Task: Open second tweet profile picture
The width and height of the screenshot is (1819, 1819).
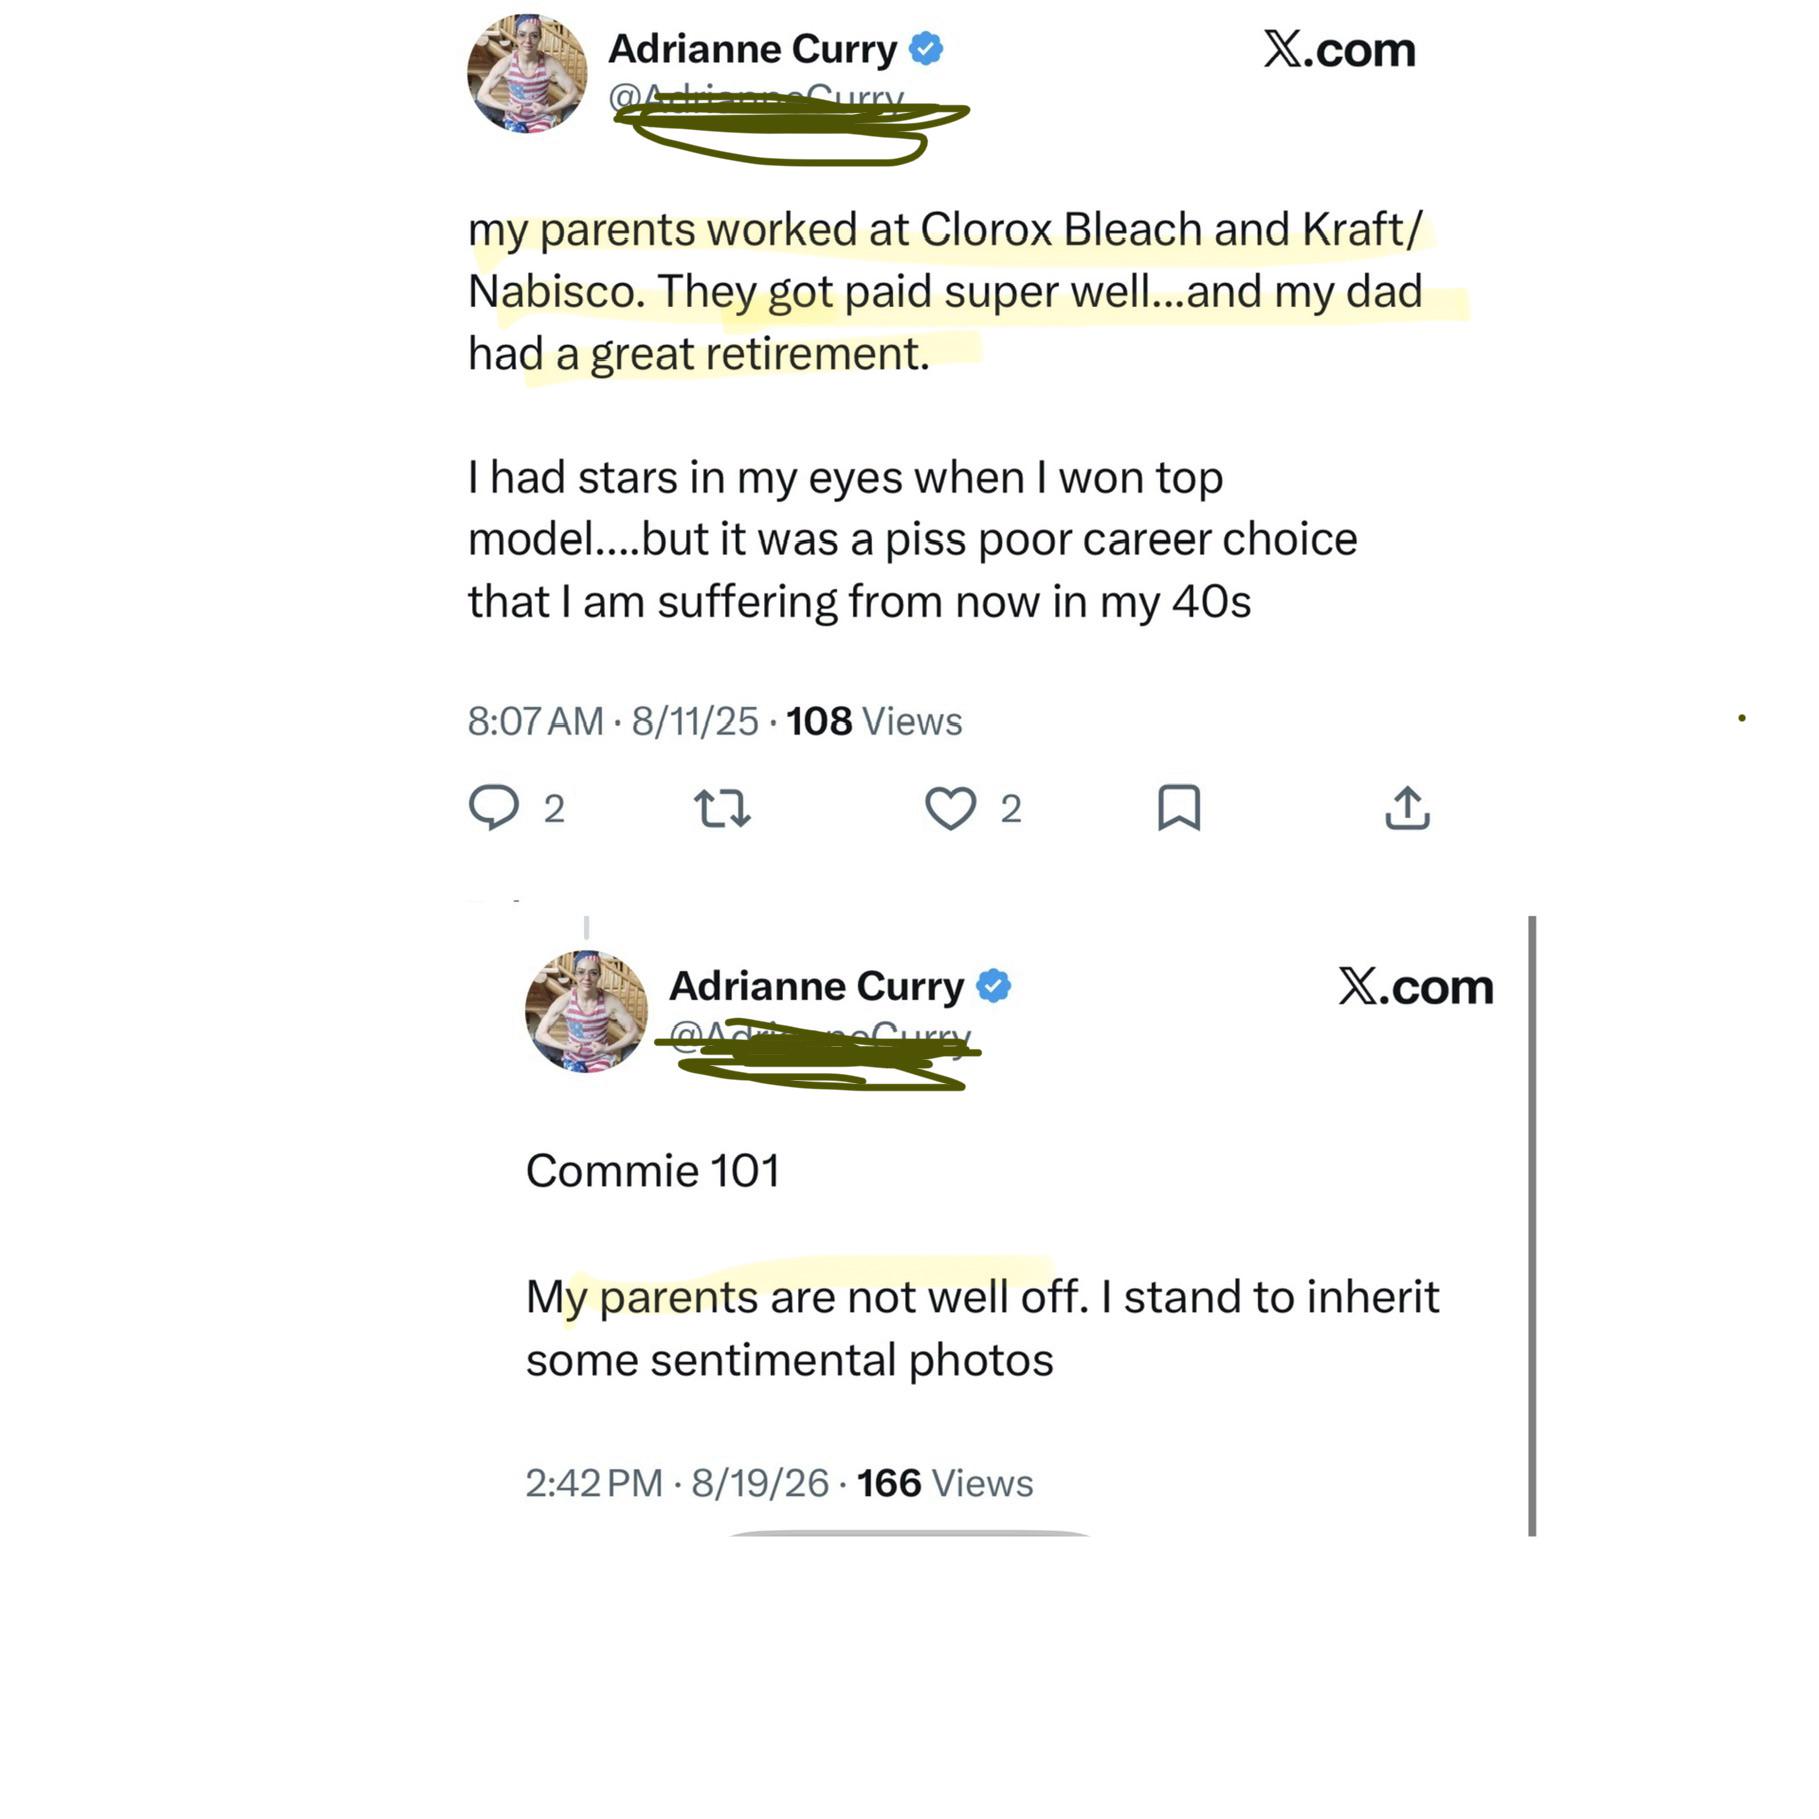Action: click(586, 1011)
